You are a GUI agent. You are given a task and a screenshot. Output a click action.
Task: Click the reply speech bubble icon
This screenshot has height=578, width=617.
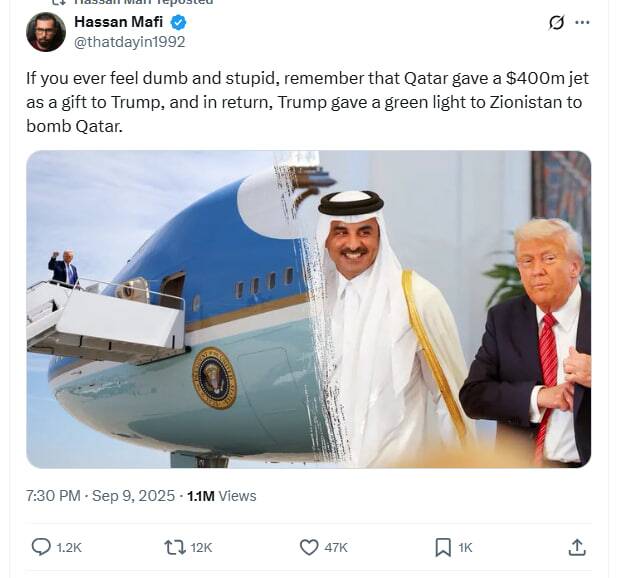click(x=41, y=547)
